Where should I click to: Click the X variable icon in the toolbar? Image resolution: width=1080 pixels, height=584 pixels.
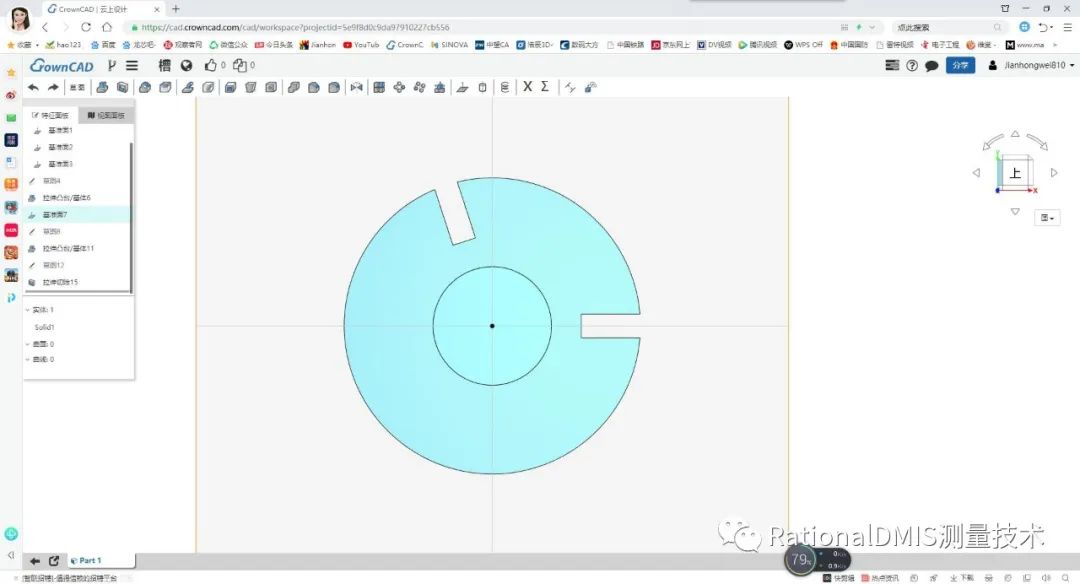click(527, 88)
